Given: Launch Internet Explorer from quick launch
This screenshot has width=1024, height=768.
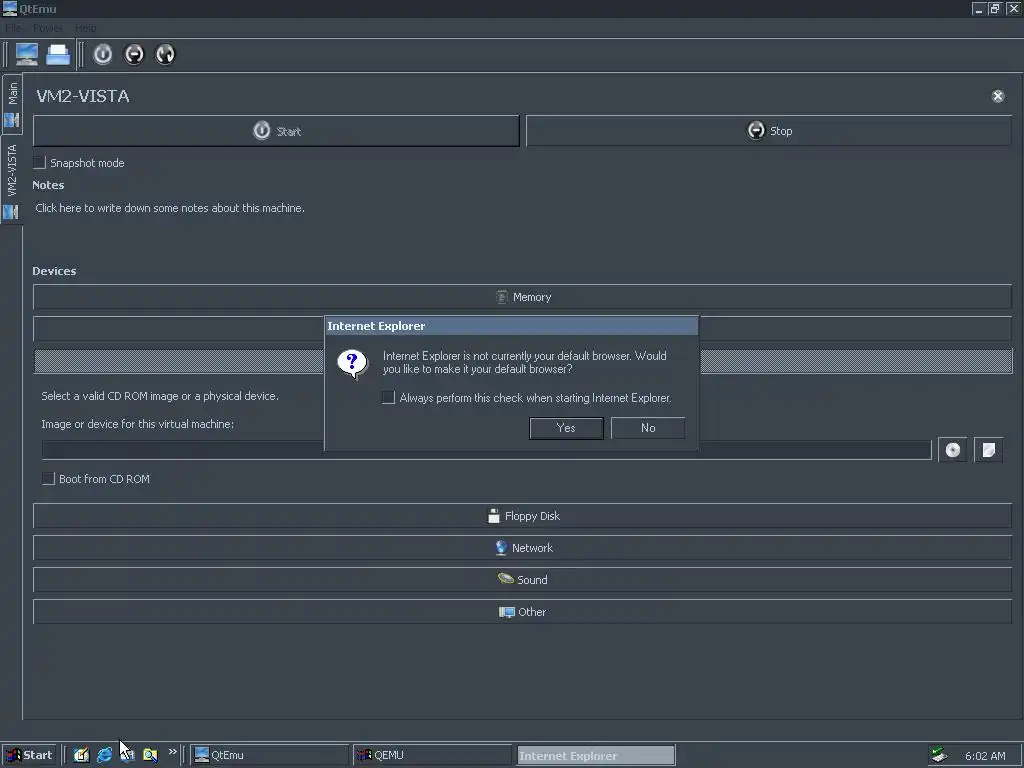Looking at the screenshot, I should pyautogui.click(x=104, y=756).
